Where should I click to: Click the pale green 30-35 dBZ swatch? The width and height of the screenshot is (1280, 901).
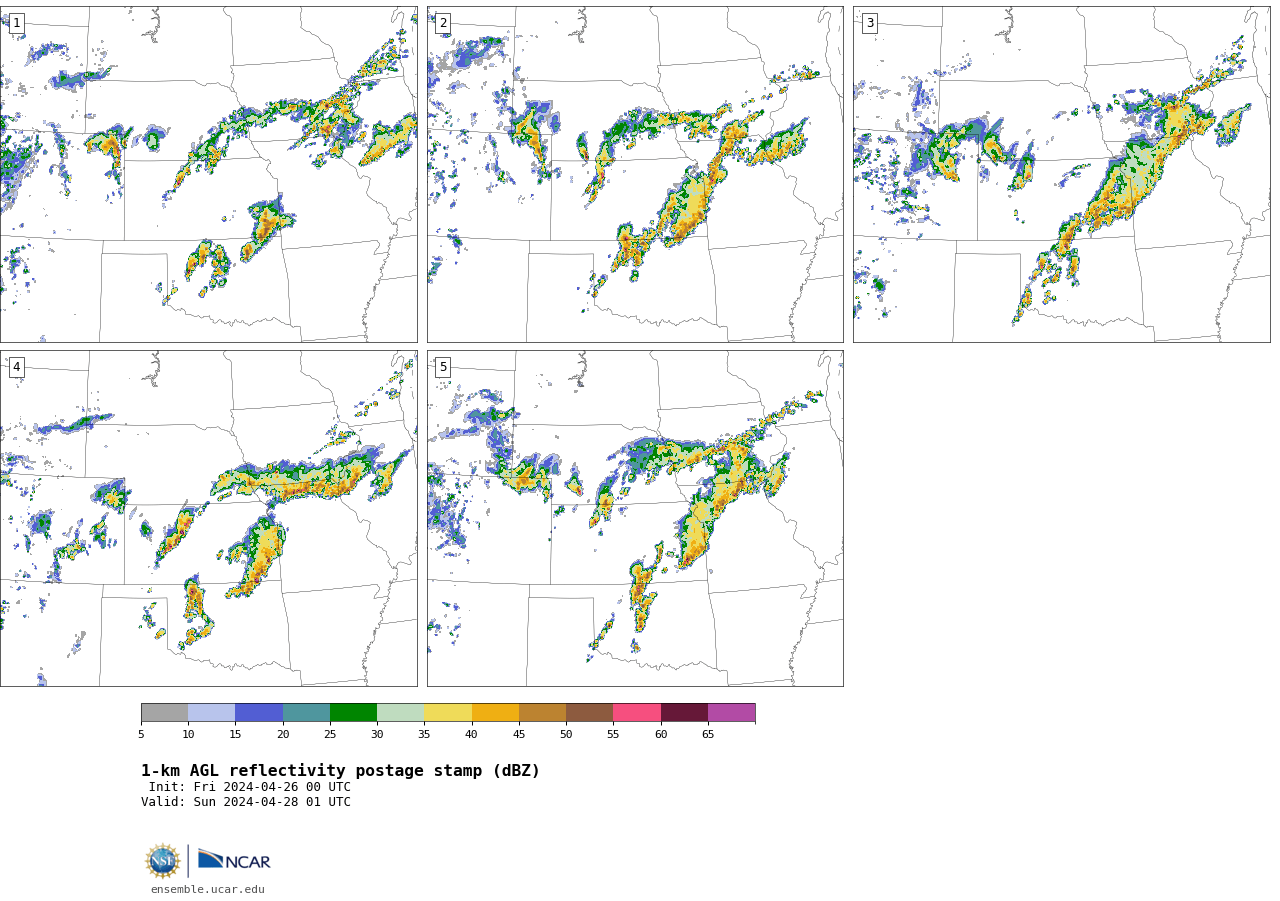click(x=400, y=712)
